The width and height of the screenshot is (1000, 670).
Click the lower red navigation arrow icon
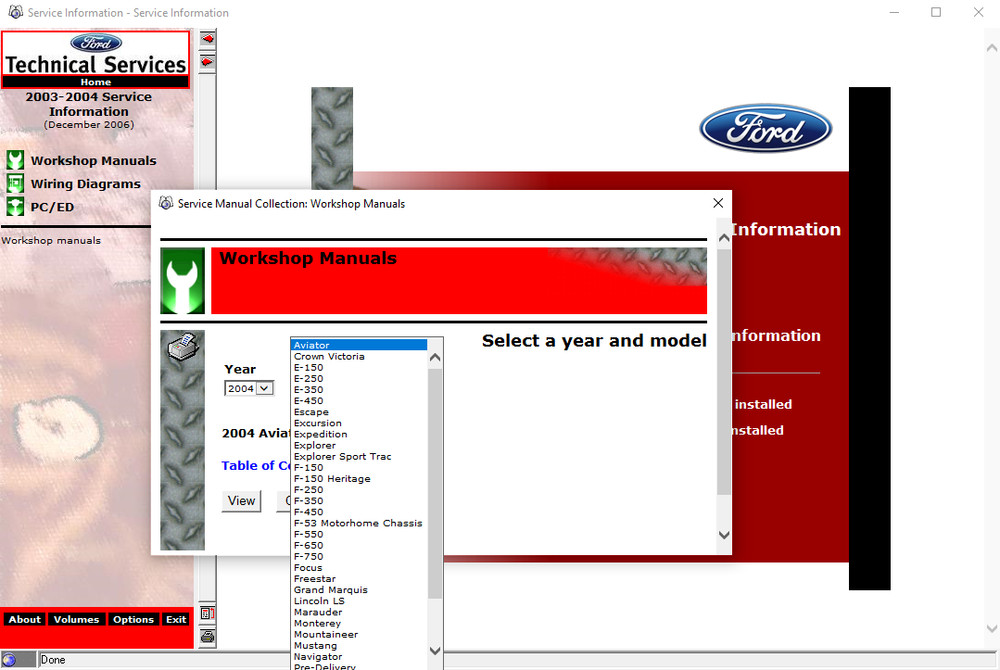click(206, 60)
